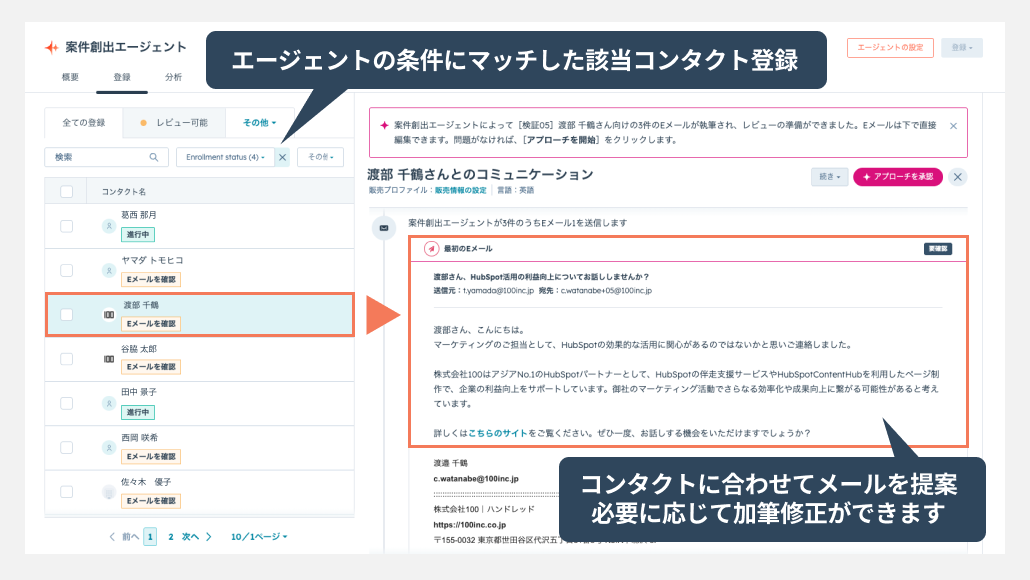The width and height of the screenshot is (1030, 580).
Task: Toggle the select-all checkbox in コンタクト名 header
Action: pyautogui.click(x=67, y=191)
